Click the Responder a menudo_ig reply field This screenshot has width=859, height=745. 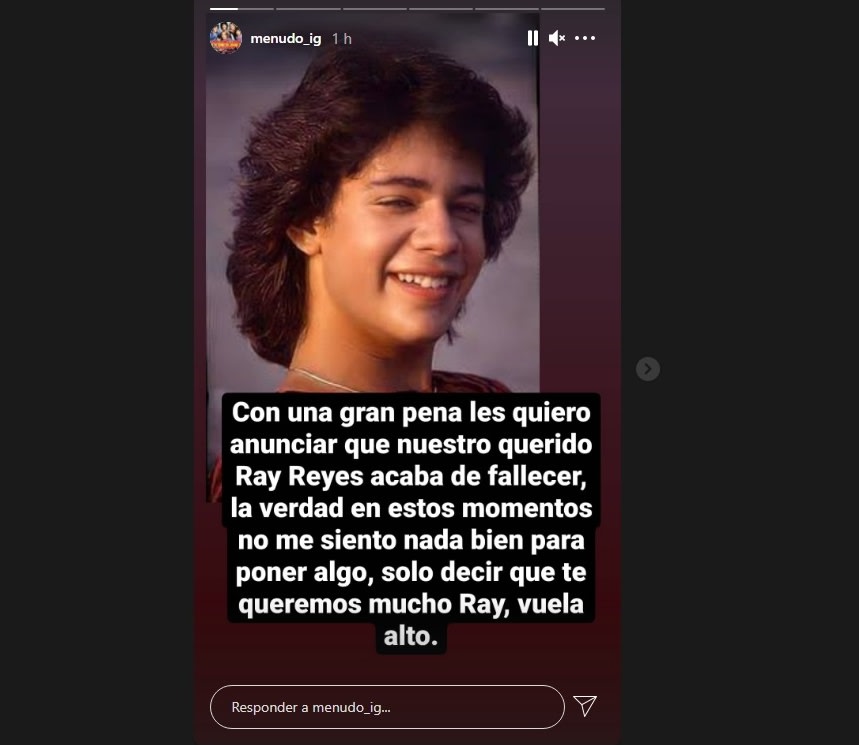[x=387, y=707]
